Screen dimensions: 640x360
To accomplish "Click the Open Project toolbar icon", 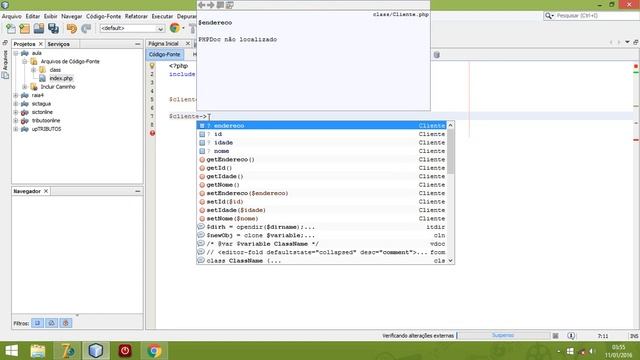I will tap(39, 28).
